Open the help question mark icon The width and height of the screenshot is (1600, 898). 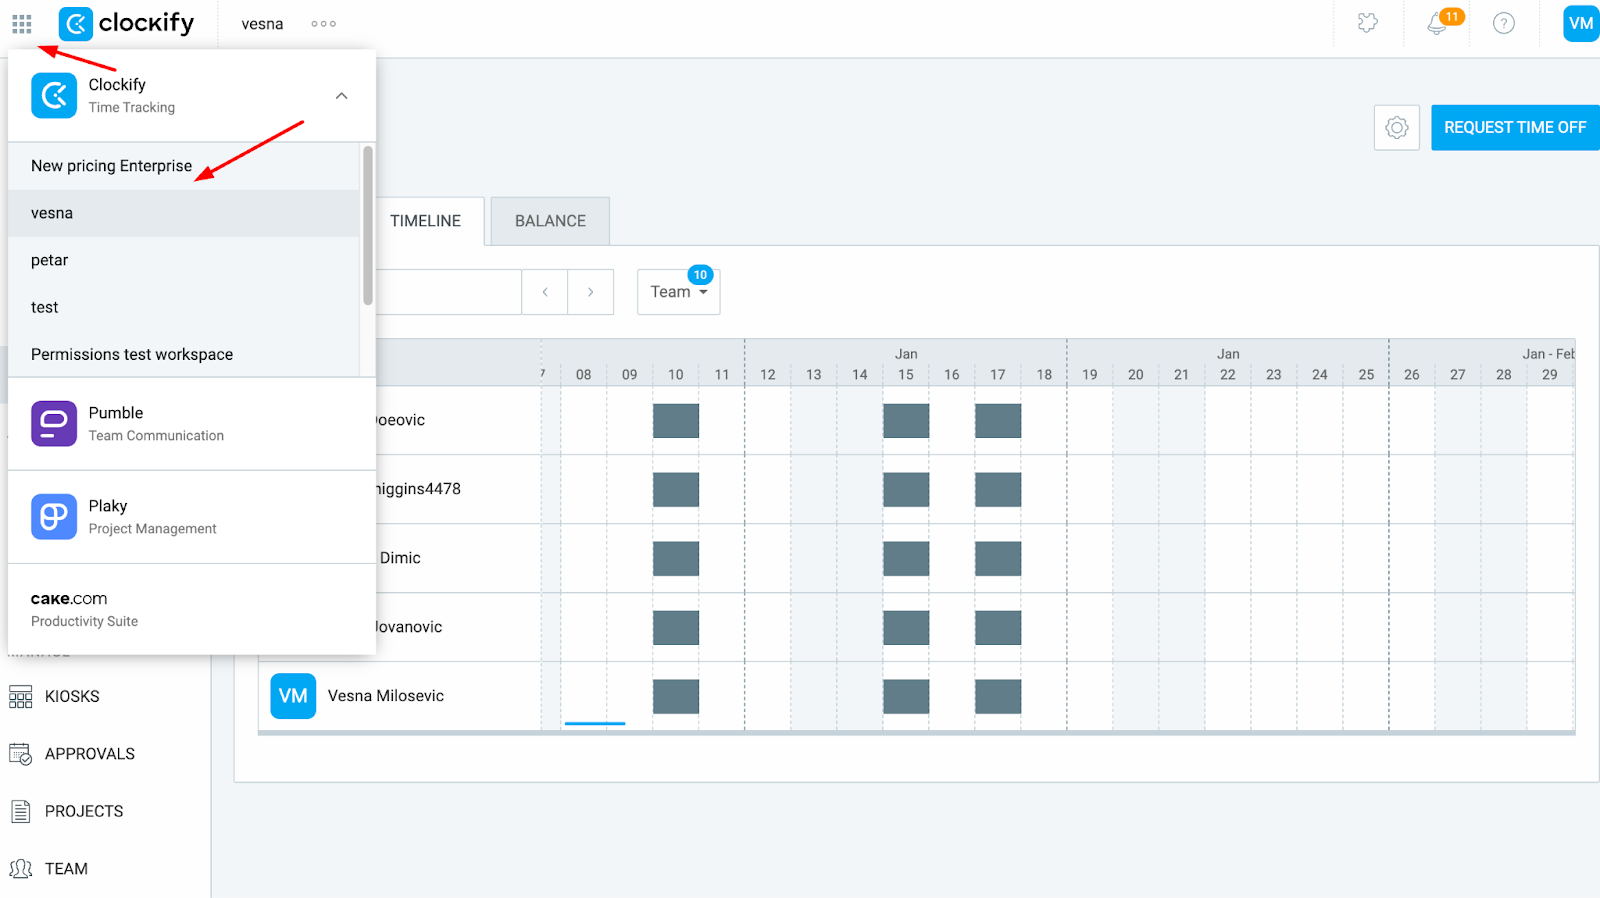1504,23
